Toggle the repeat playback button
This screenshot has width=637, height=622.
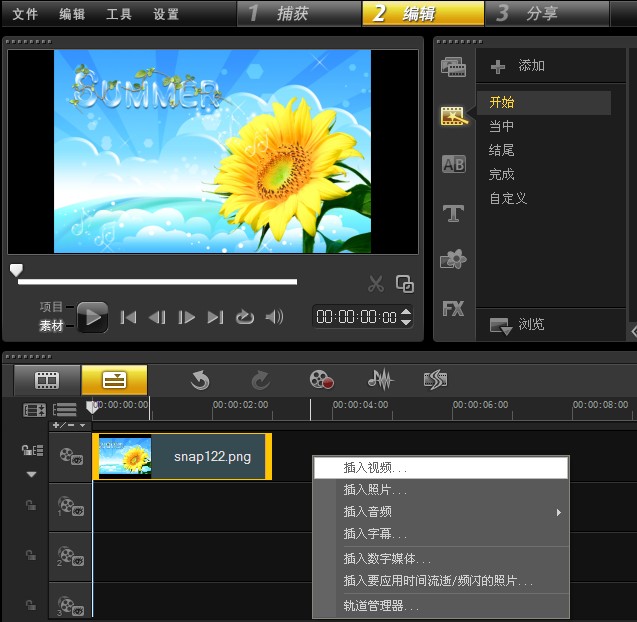pos(245,317)
